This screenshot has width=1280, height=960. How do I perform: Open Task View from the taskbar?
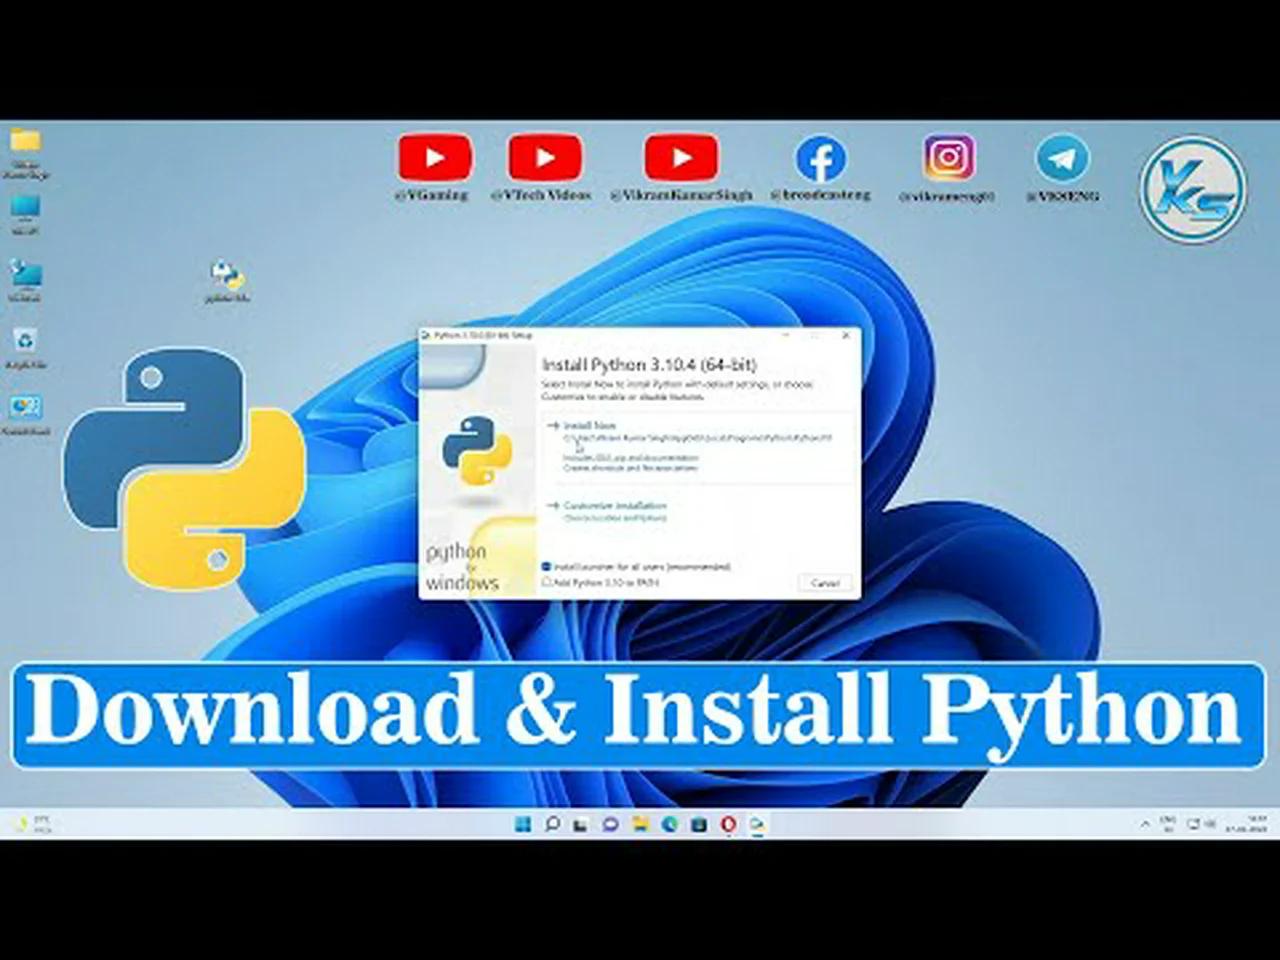pos(581,824)
